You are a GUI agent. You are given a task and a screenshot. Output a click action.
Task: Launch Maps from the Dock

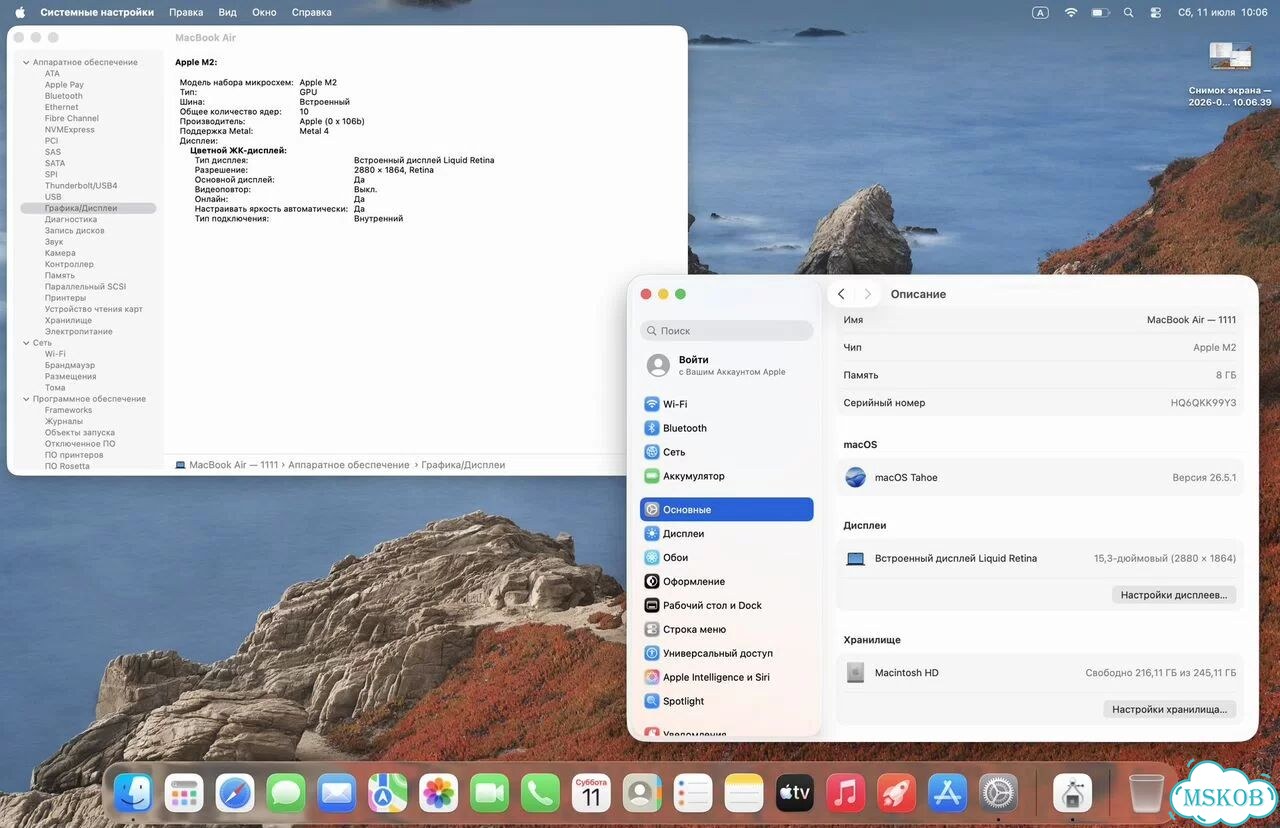click(388, 794)
